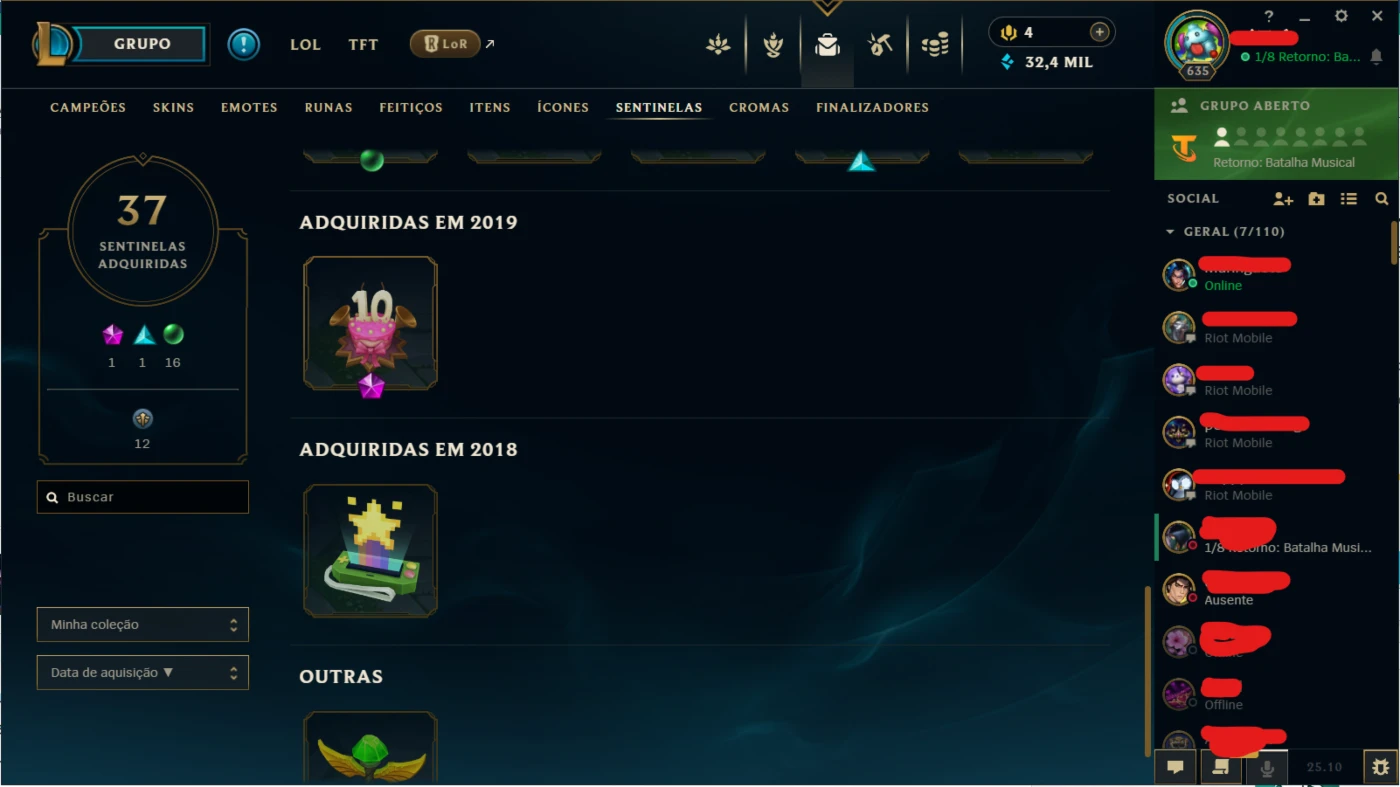
Task: Click the blue exclamation alert icon
Action: click(x=243, y=44)
